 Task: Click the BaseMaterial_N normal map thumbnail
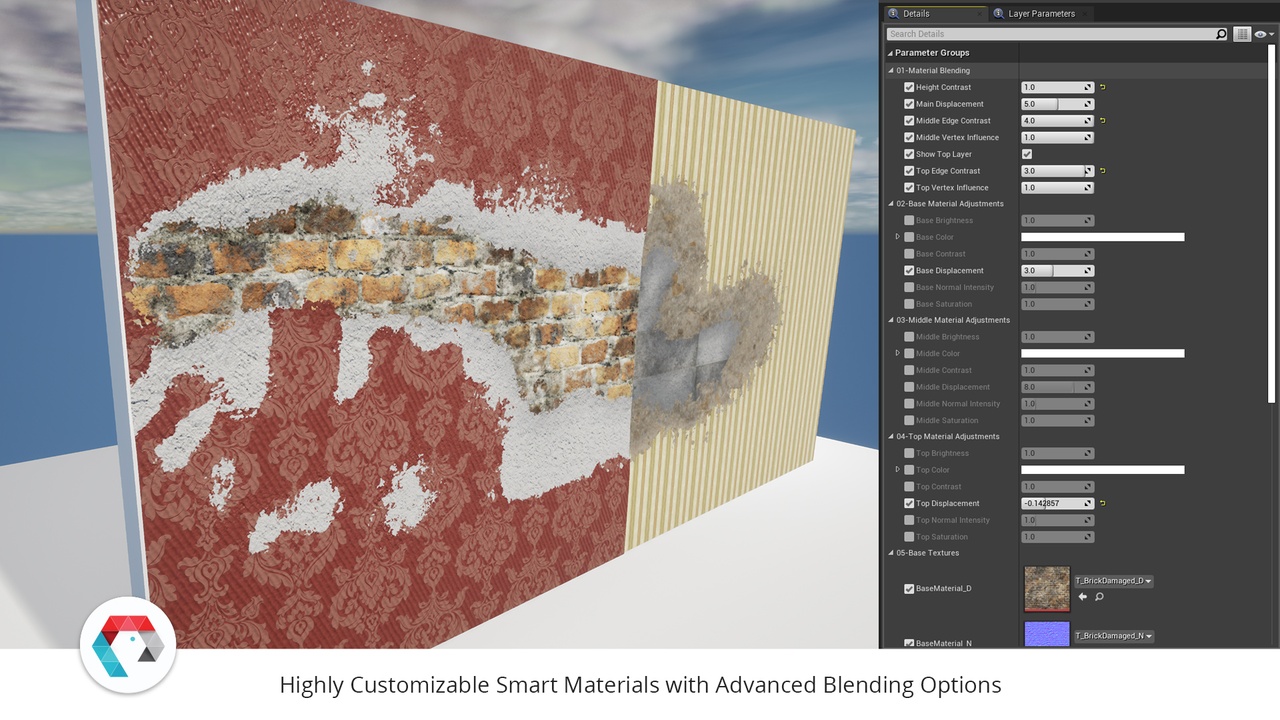coord(1047,635)
